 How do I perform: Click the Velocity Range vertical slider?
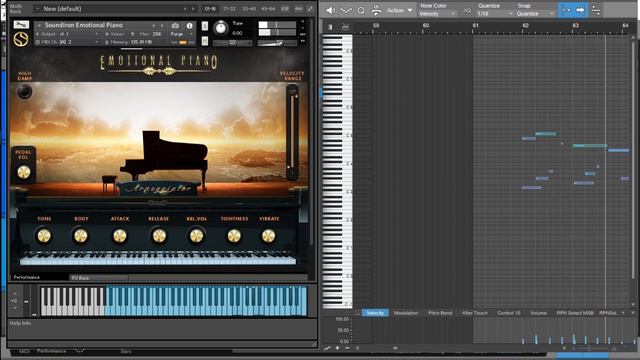[292, 131]
